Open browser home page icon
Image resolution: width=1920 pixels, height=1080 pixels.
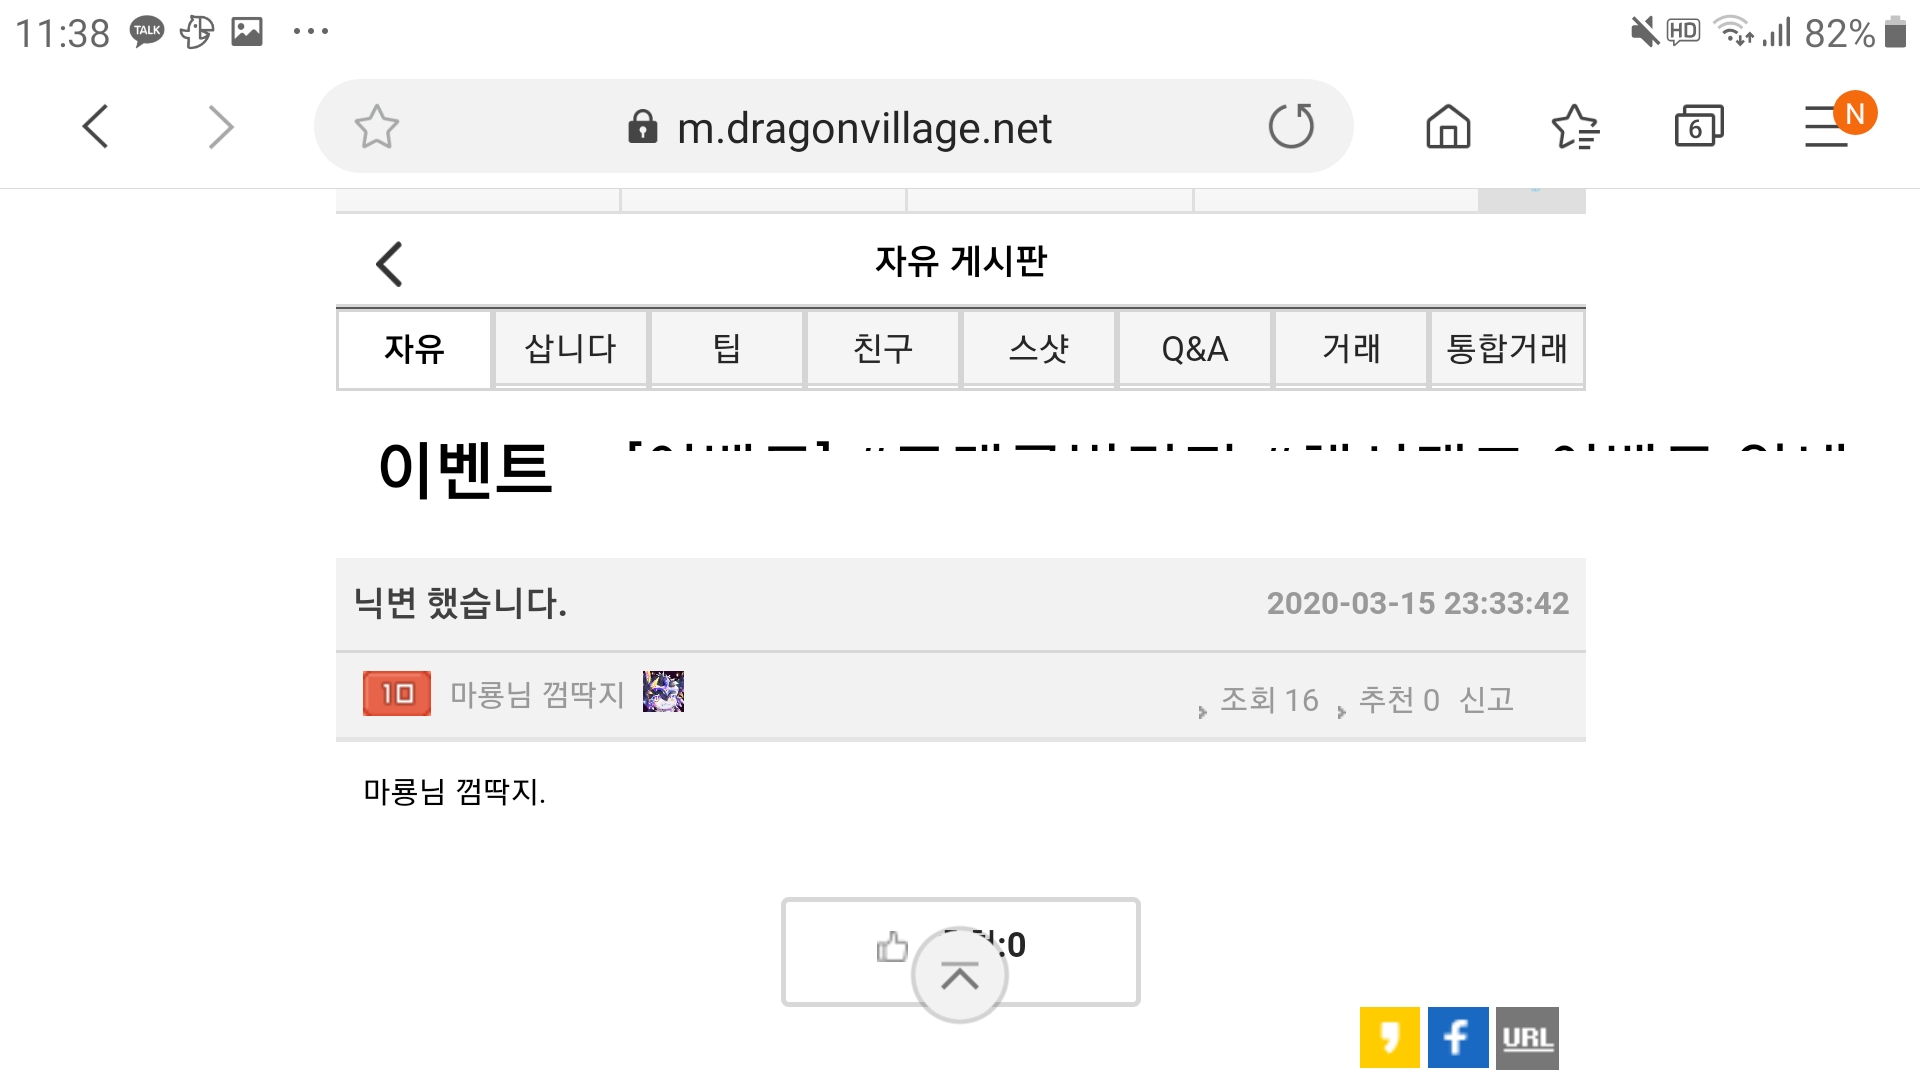[1448, 127]
